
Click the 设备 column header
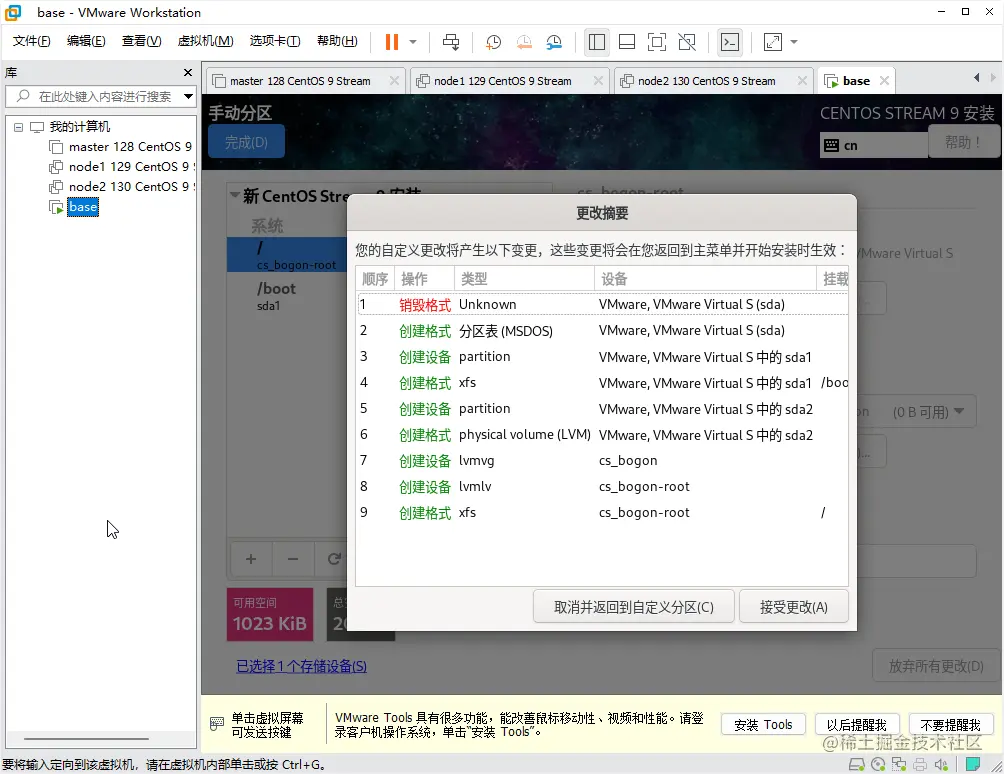pyautogui.click(x=705, y=279)
